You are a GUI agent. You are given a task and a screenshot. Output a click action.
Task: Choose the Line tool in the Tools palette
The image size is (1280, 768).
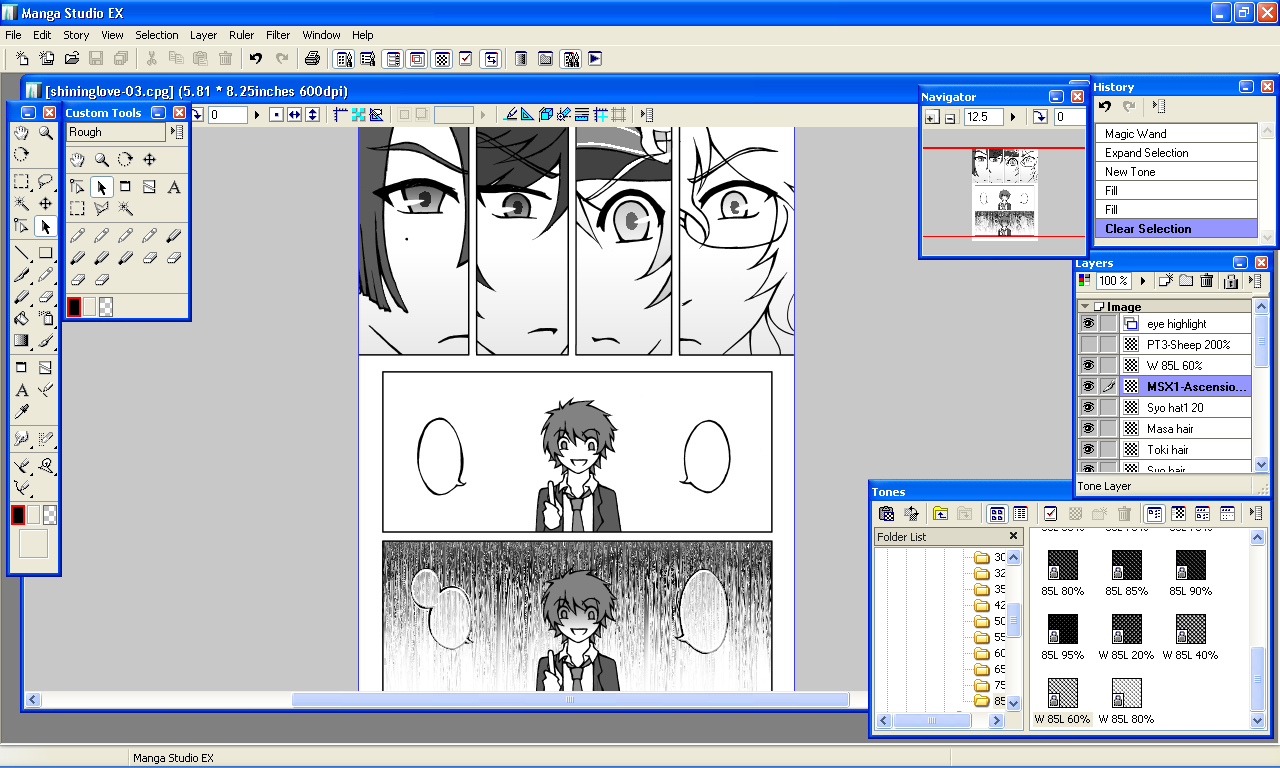point(21,253)
